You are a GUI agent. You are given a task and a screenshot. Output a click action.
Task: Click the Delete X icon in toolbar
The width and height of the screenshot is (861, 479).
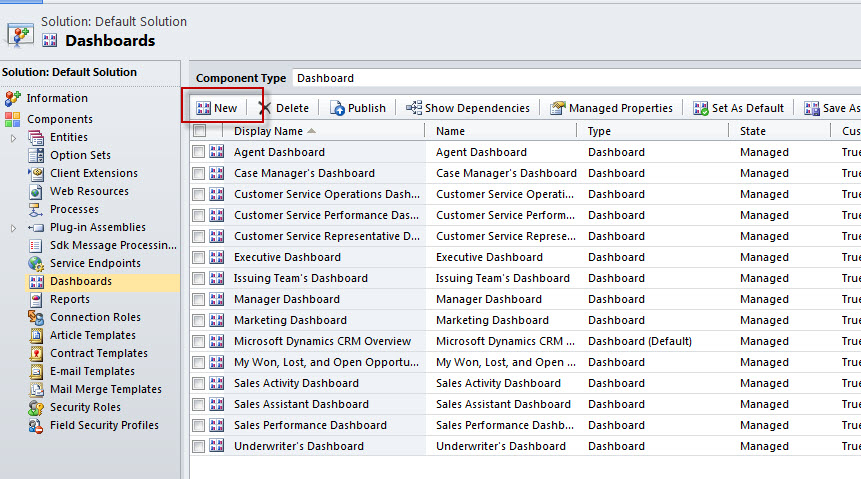click(265, 108)
